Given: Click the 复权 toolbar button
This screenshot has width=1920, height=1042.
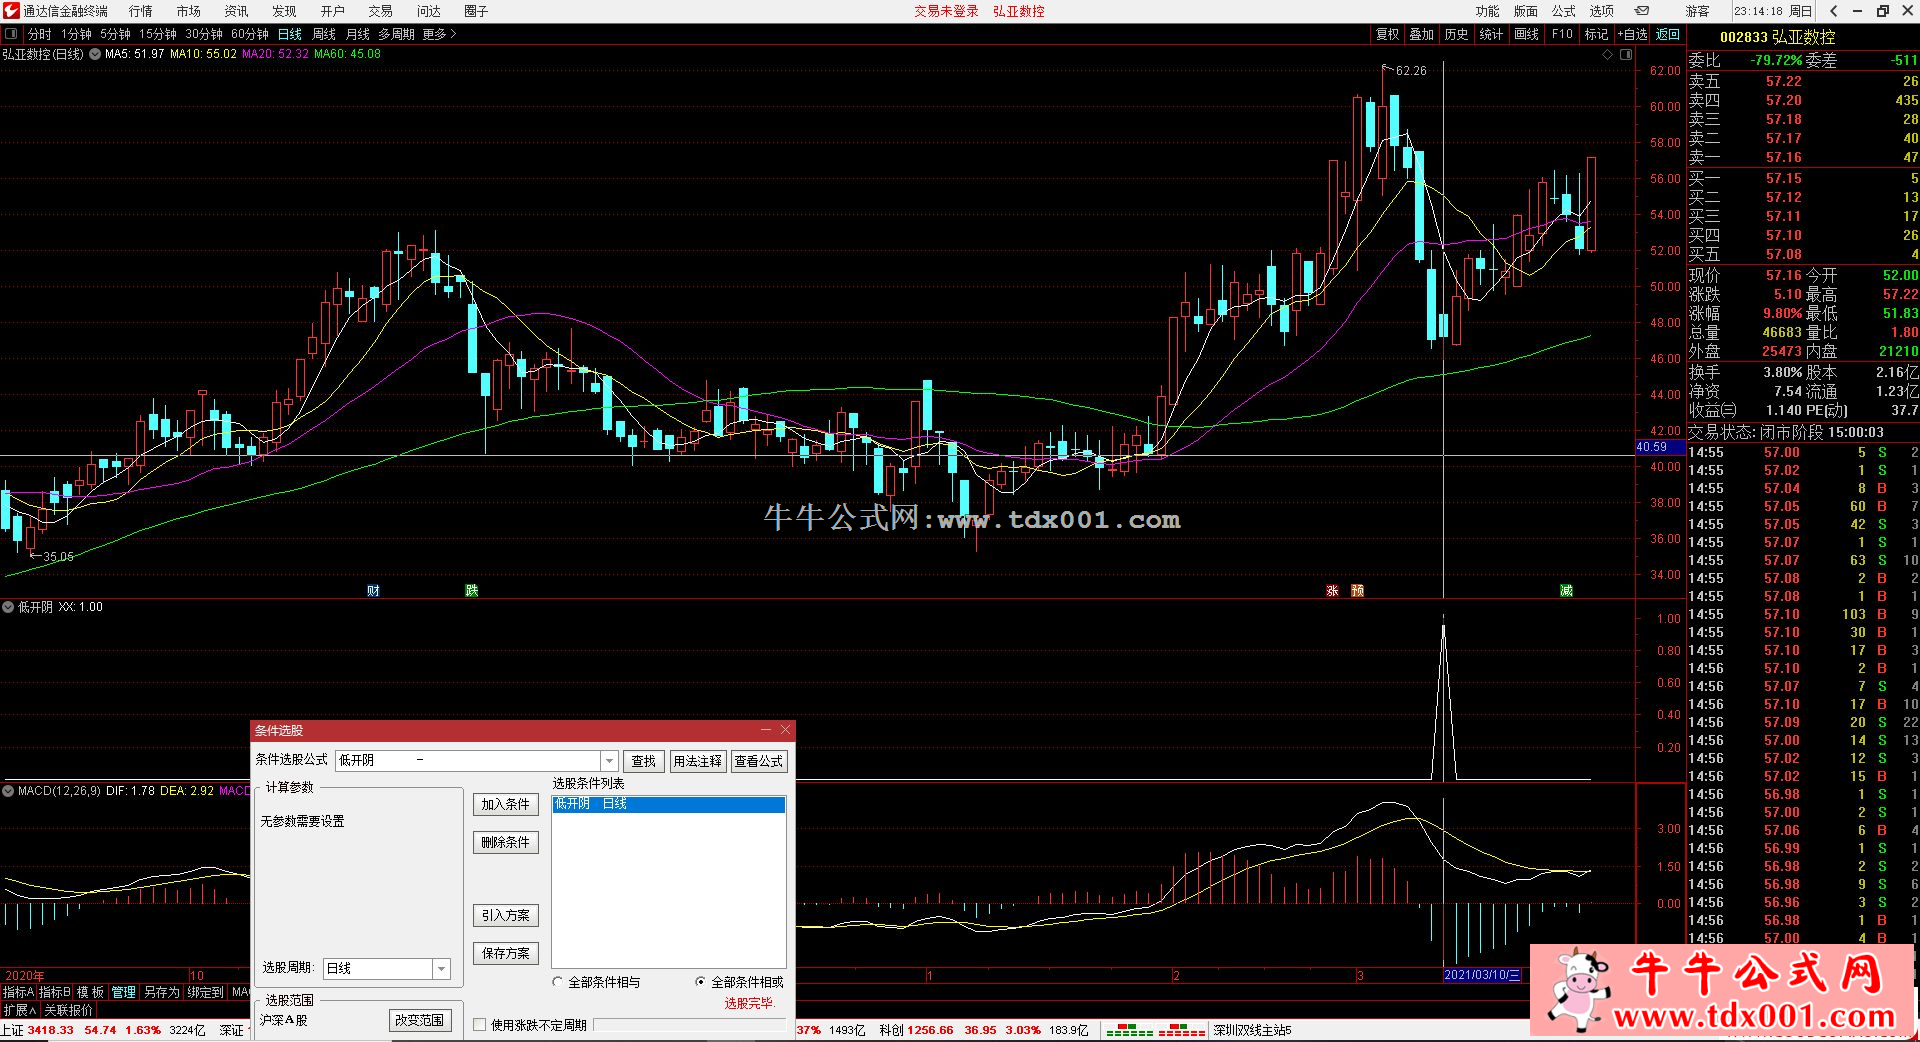Looking at the screenshot, I should pos(1388,34).
